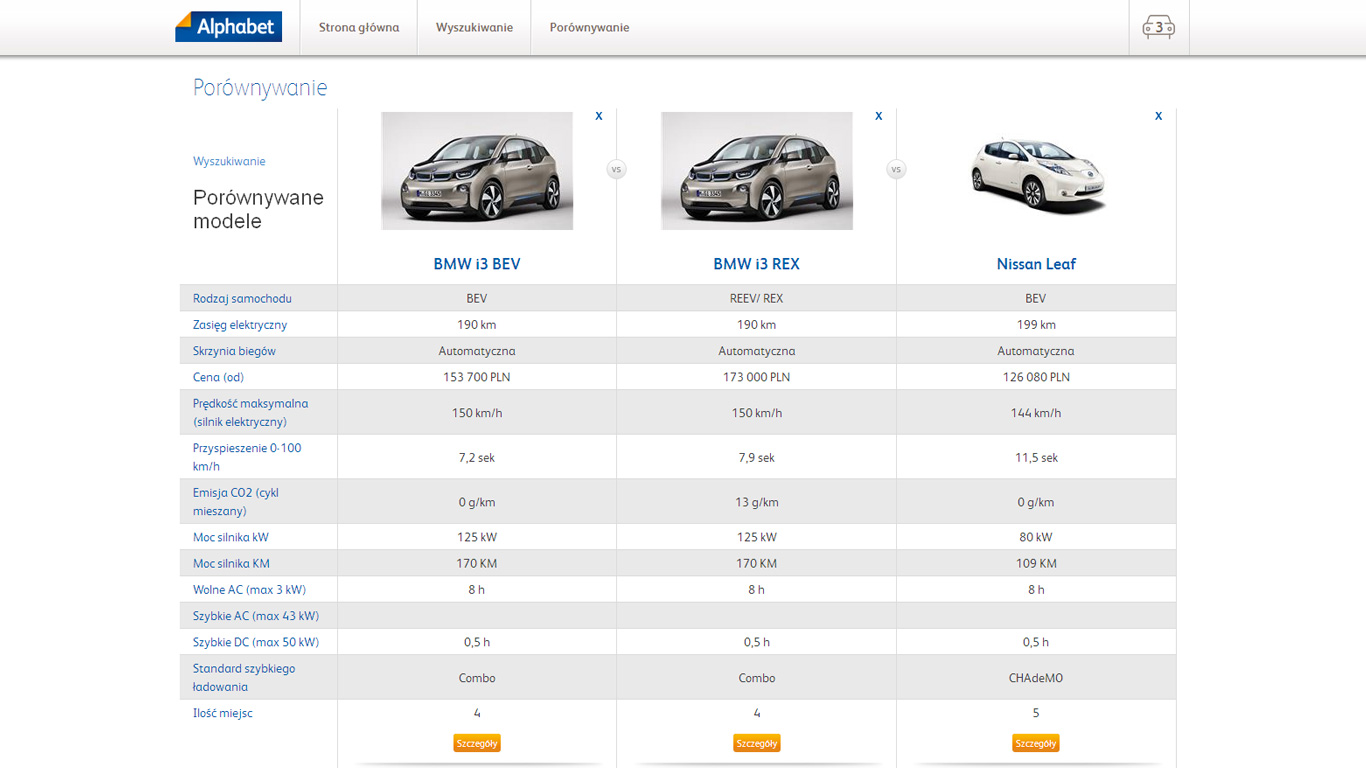
Task: Open the Porównywanie menu item
Action: pyautogui.click(x=589, y=28)
